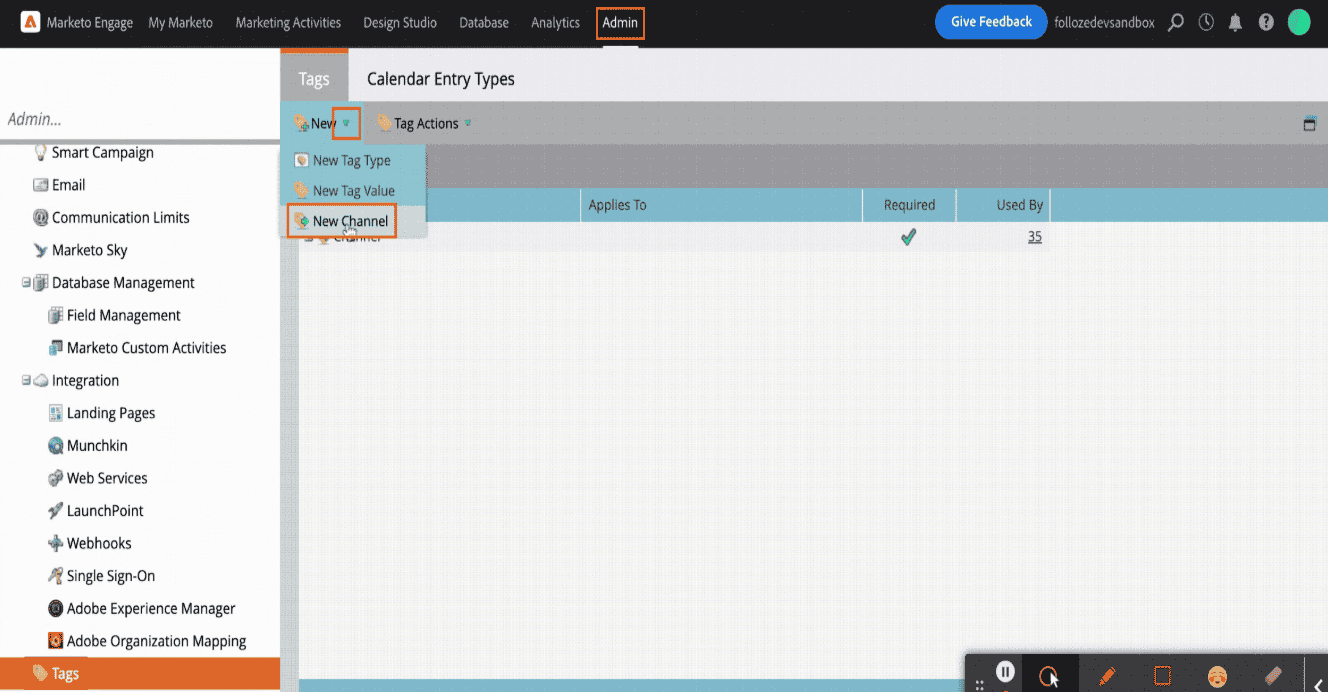The image size is (1328, 692).
Task: Open the New dropdown arrow
Action: pyautogui.click(x=346, y=124)
